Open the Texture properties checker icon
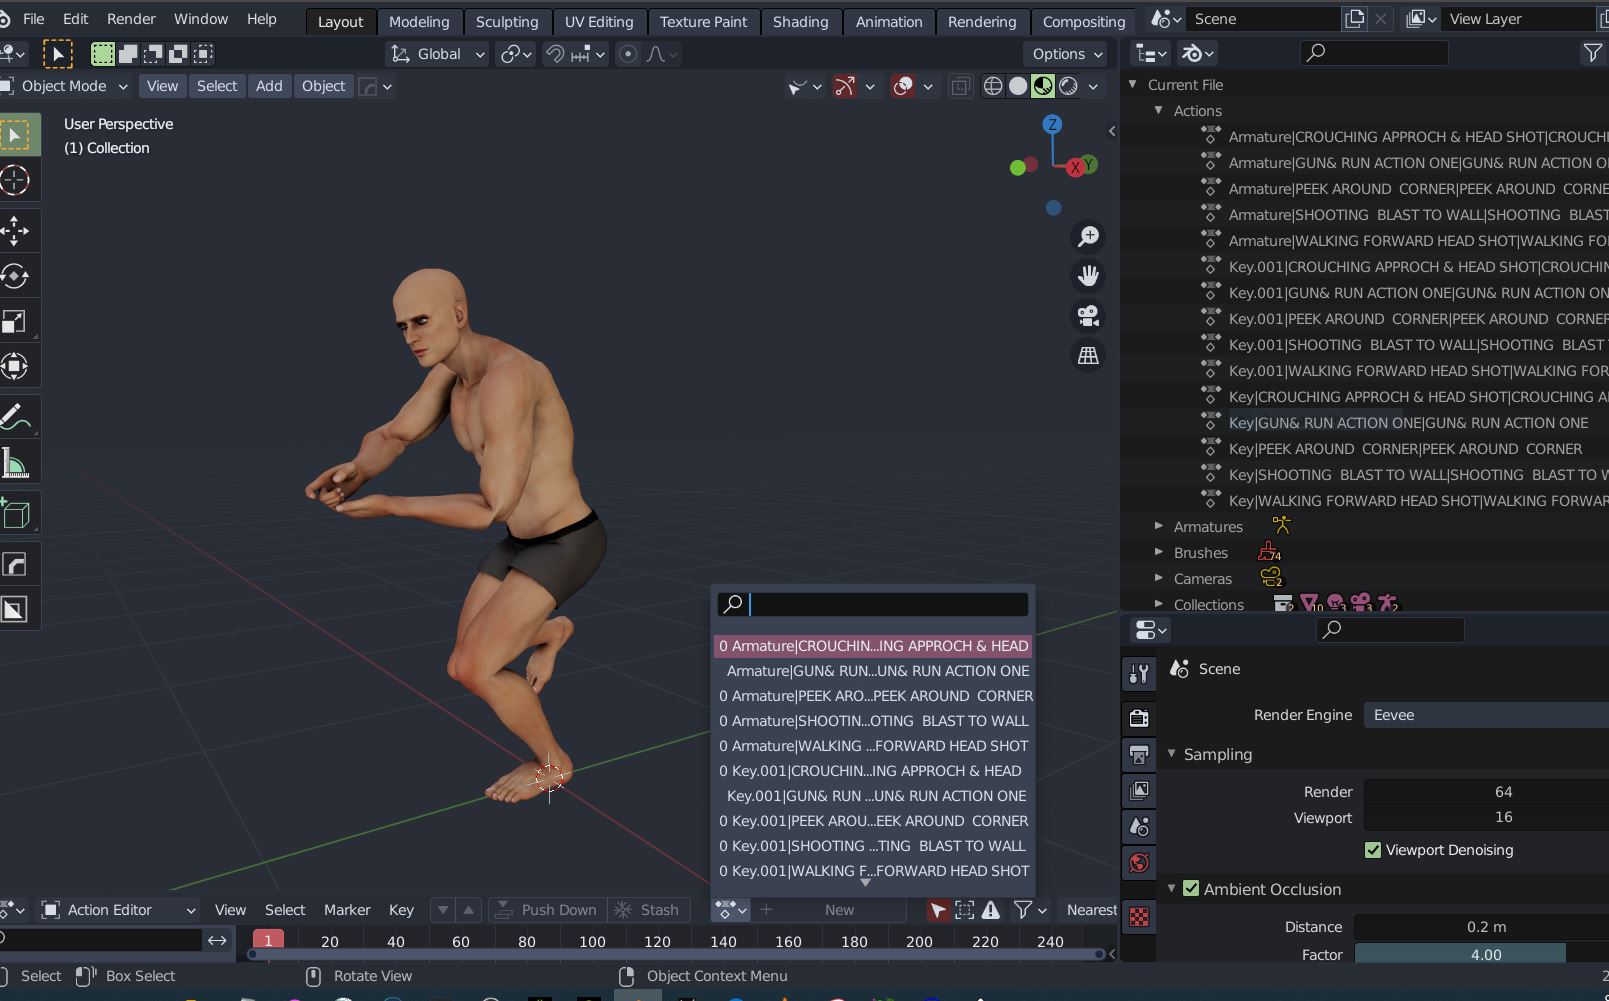This screenshot has width=1609, height=1001. (1139, 916)
